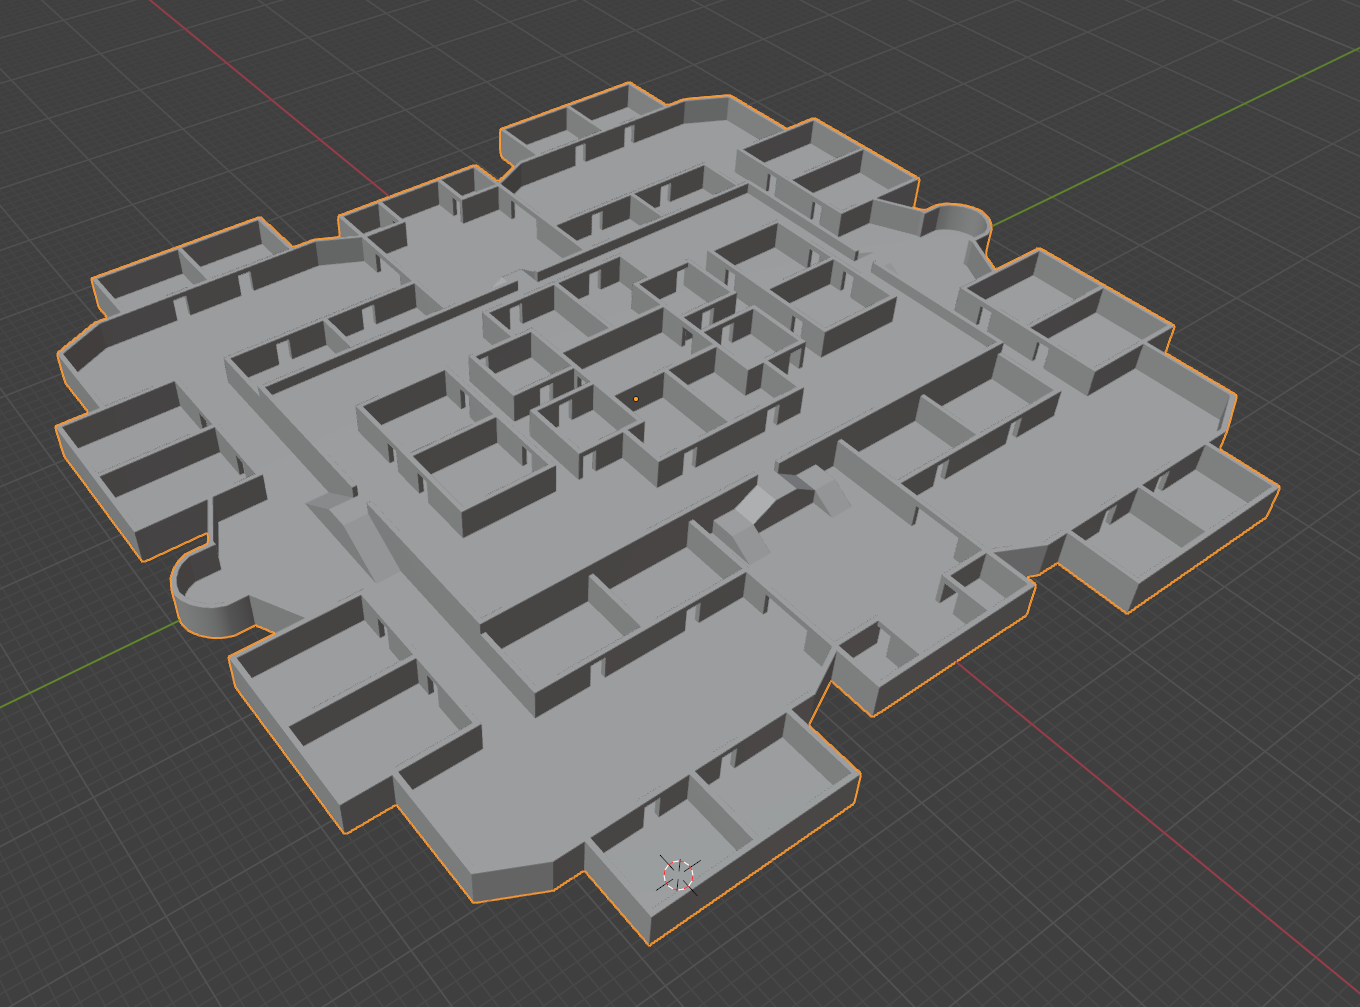Select the orange object origin dot
The image size is (1360, 1007).
point(635,399)
